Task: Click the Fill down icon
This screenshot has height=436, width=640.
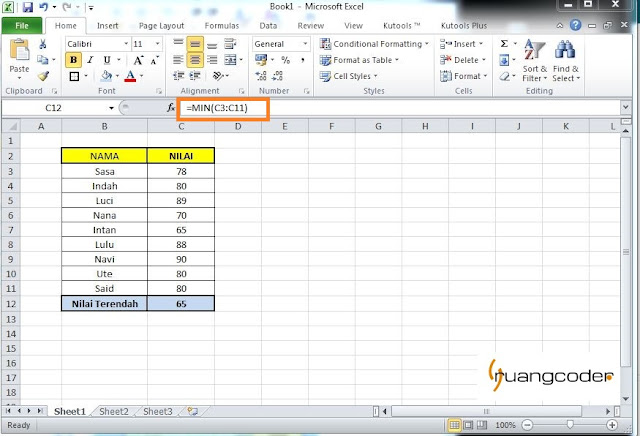Action: (504, 60)
